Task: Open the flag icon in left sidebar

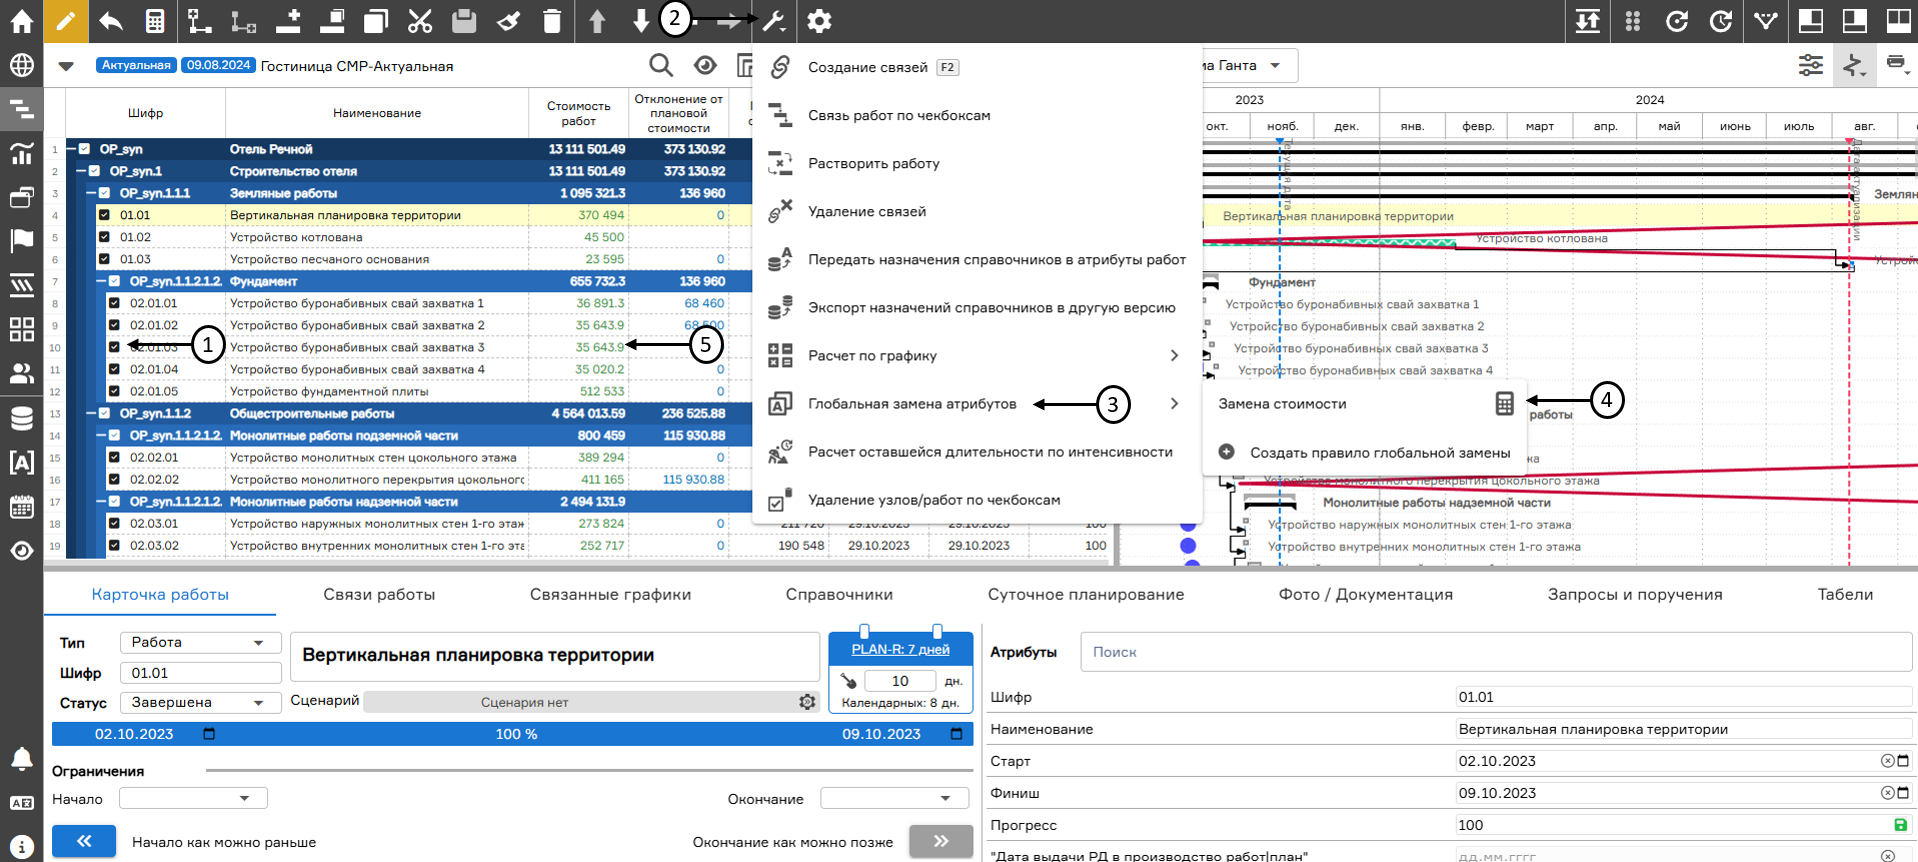Action: click(x=21, y=241)
